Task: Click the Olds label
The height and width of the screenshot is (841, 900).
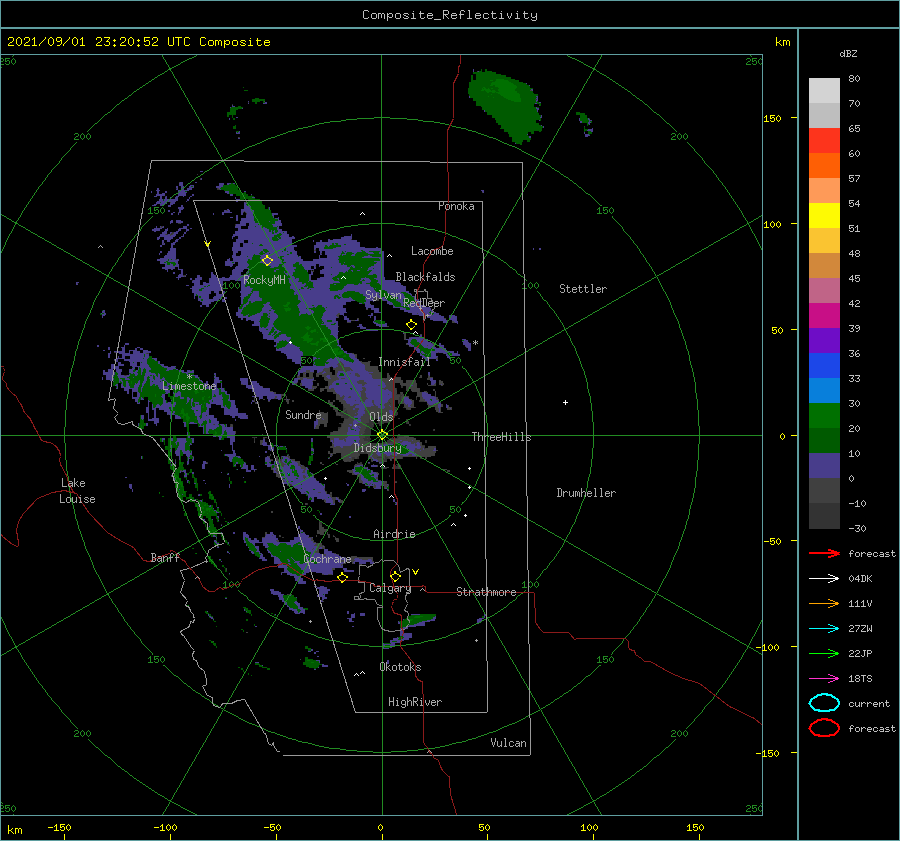Action: click(381, 417)
